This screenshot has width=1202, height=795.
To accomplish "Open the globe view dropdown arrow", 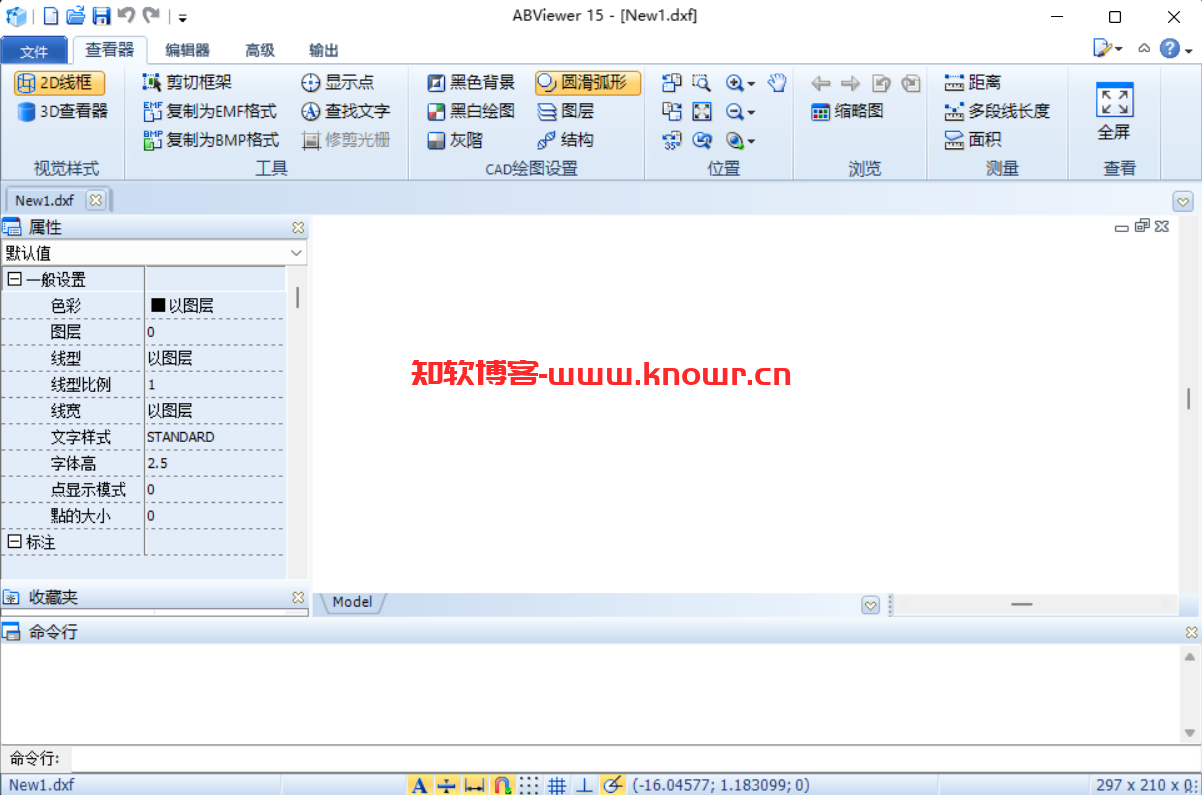I will (751, 141).
